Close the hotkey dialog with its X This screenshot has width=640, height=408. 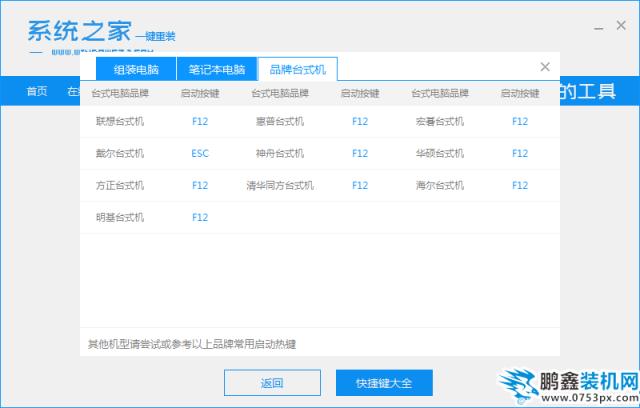tap(545, 67)
